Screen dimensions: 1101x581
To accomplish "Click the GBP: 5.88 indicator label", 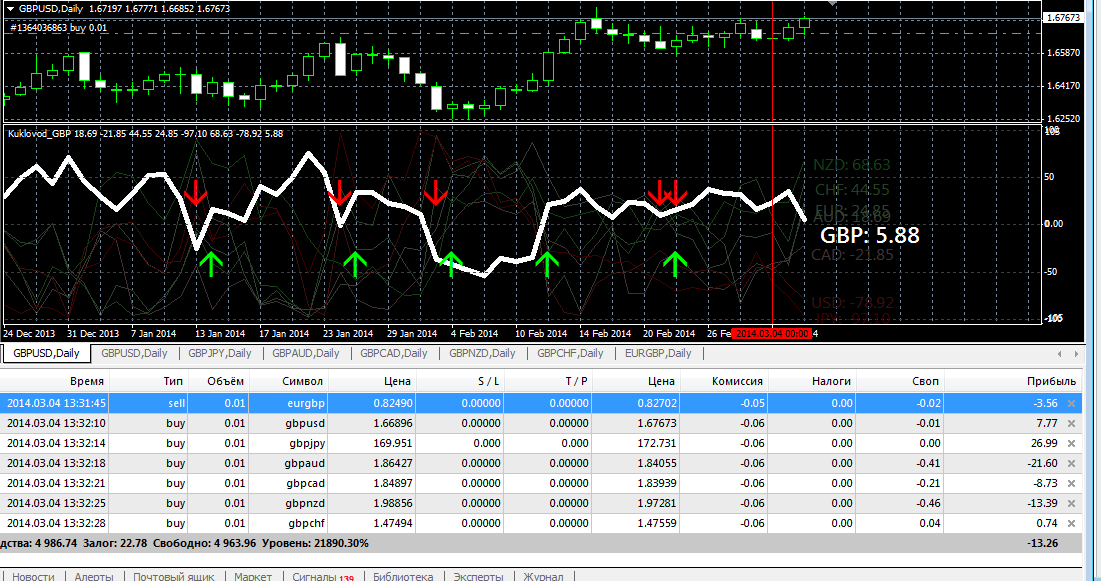I will [870, 235].
